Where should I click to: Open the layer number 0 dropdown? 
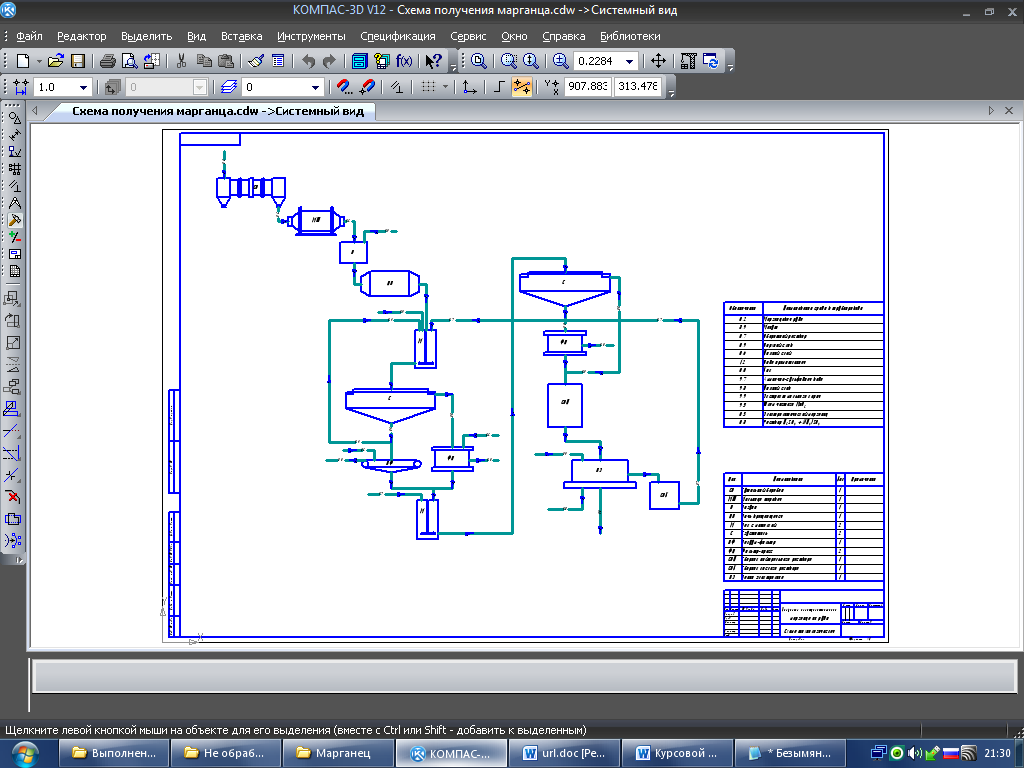point(315,88)
